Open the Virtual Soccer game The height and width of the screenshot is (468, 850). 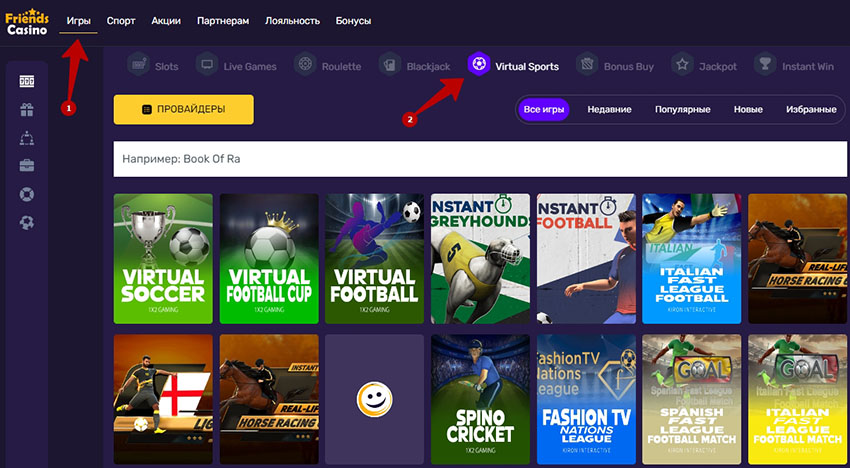click(163, 259)
